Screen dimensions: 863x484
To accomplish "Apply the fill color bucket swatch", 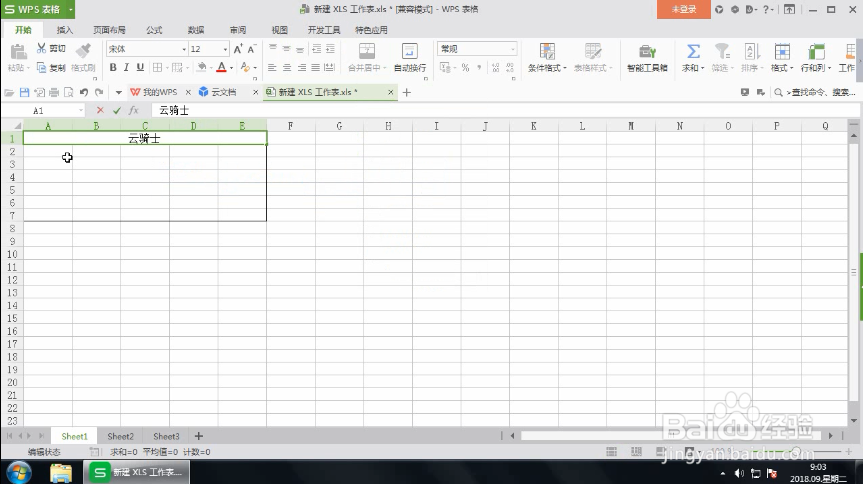I will pos(201,67).
